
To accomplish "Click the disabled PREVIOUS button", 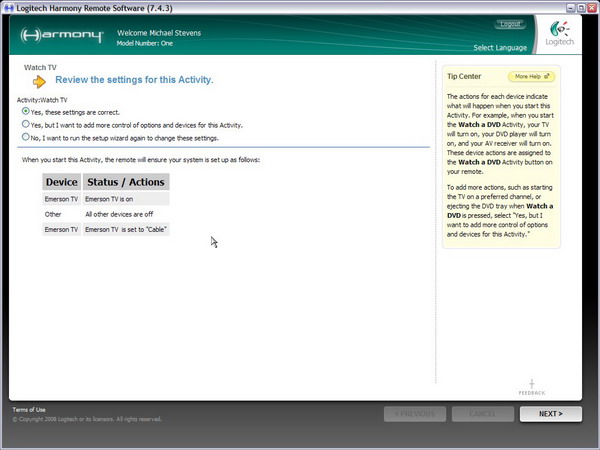I will tap(415, 414).
